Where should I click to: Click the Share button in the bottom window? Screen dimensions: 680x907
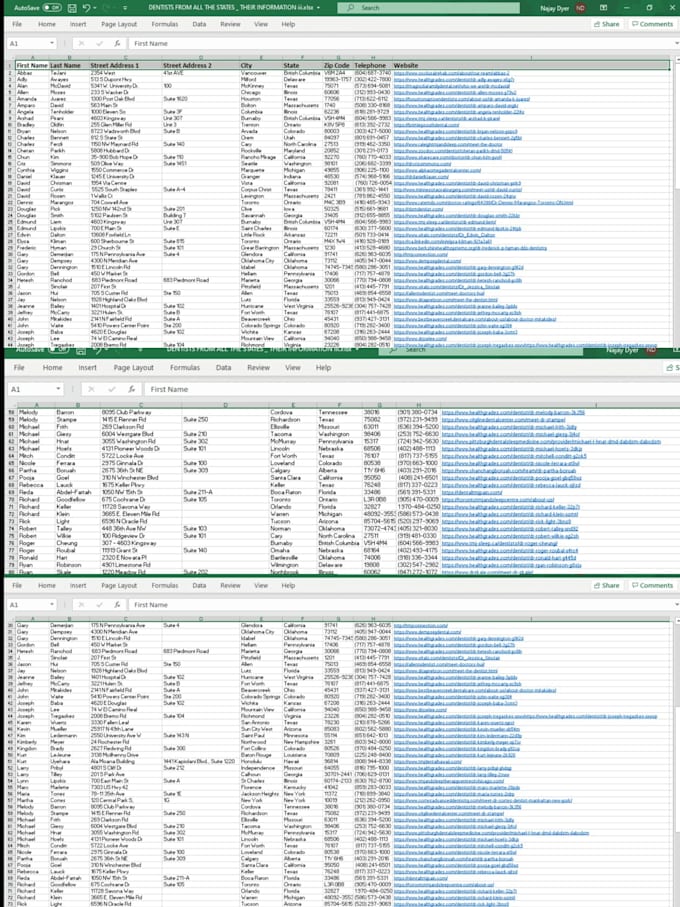(606, 585)
